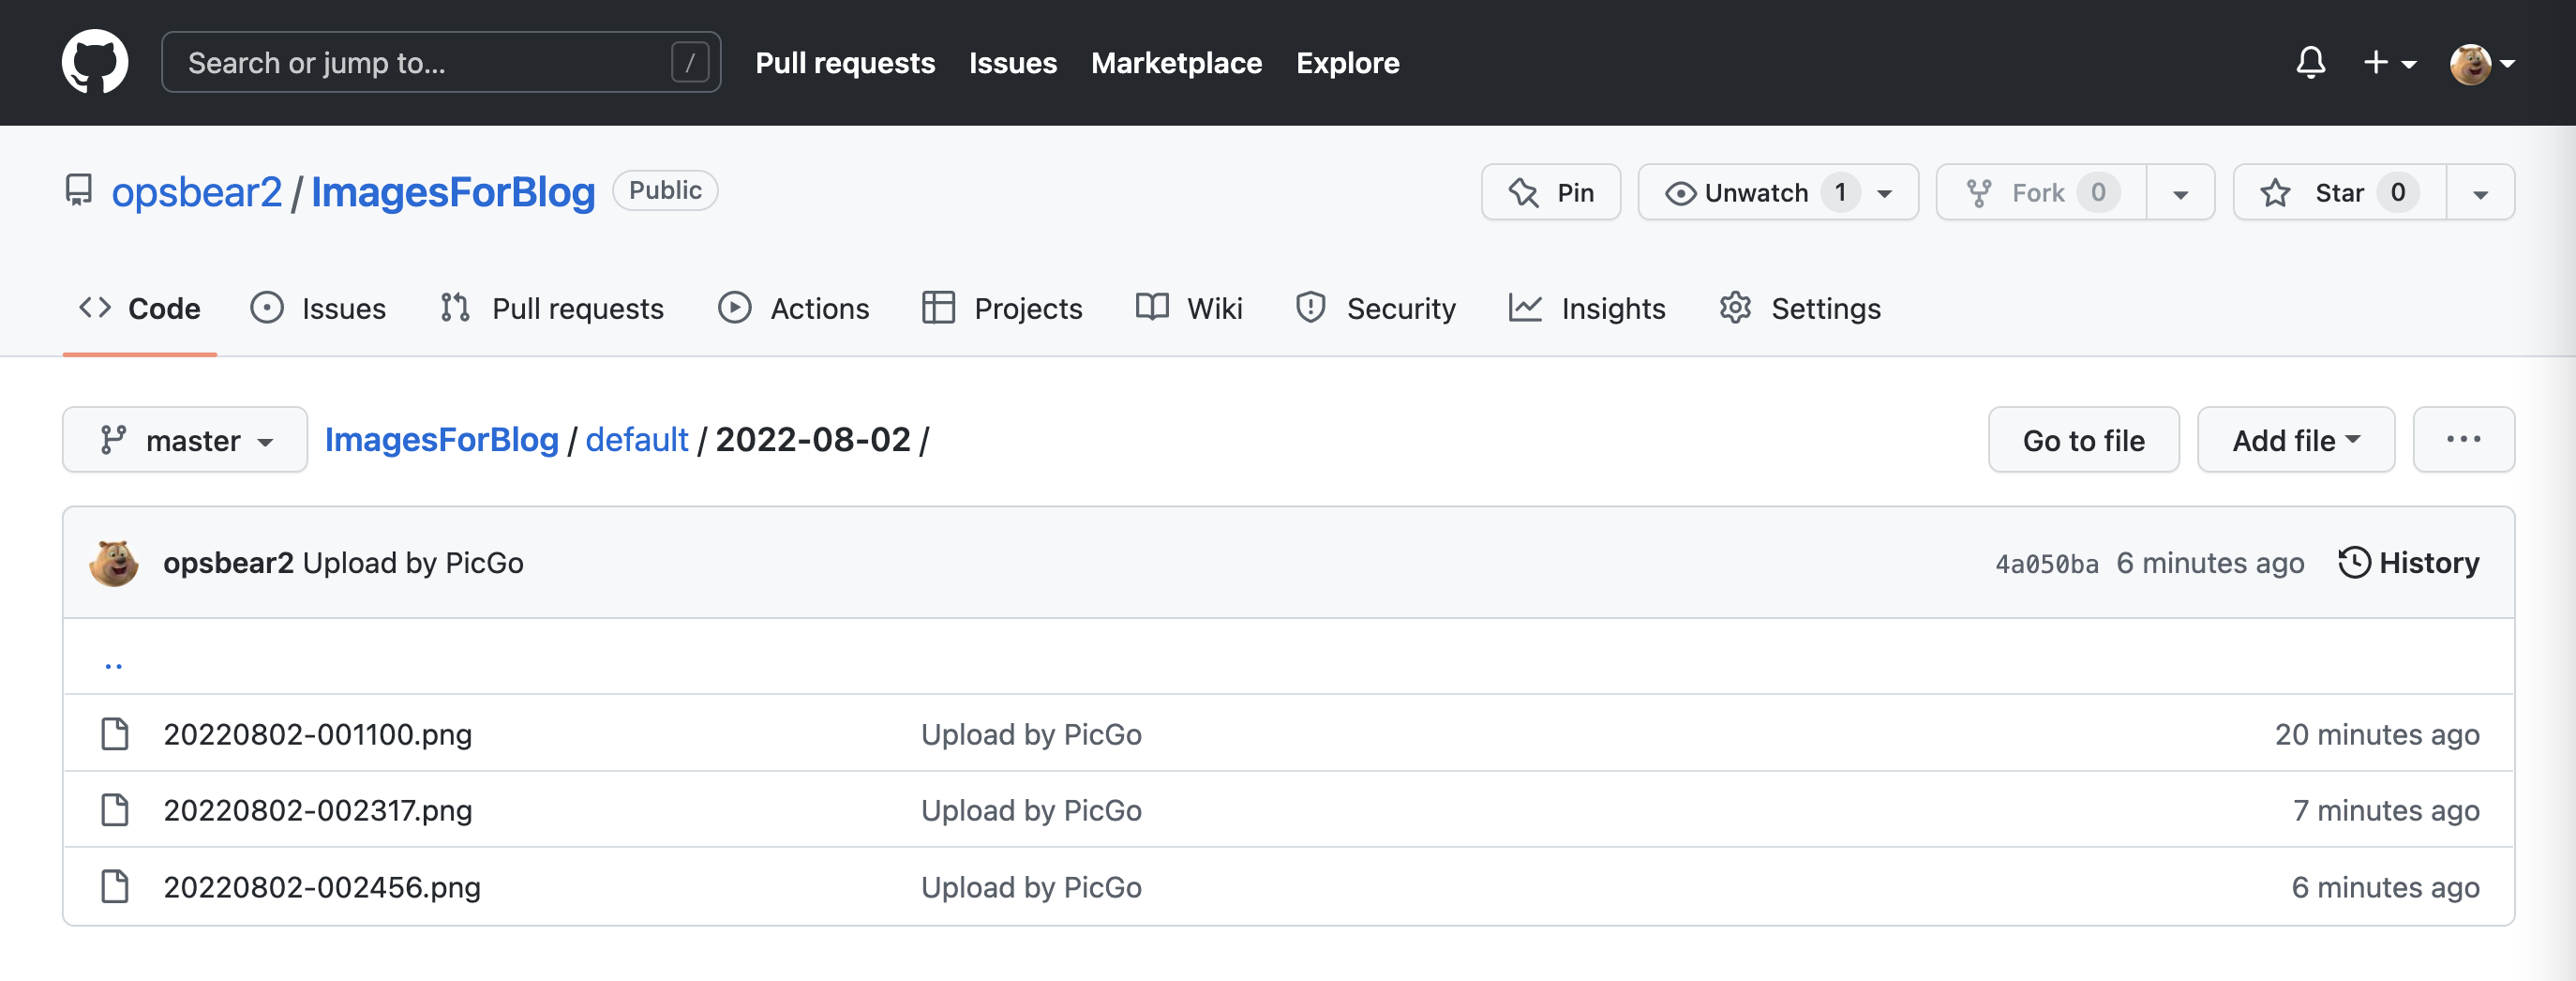
Task: Click 6 minutes ago beside commit hash
Action: point(2210,563)
